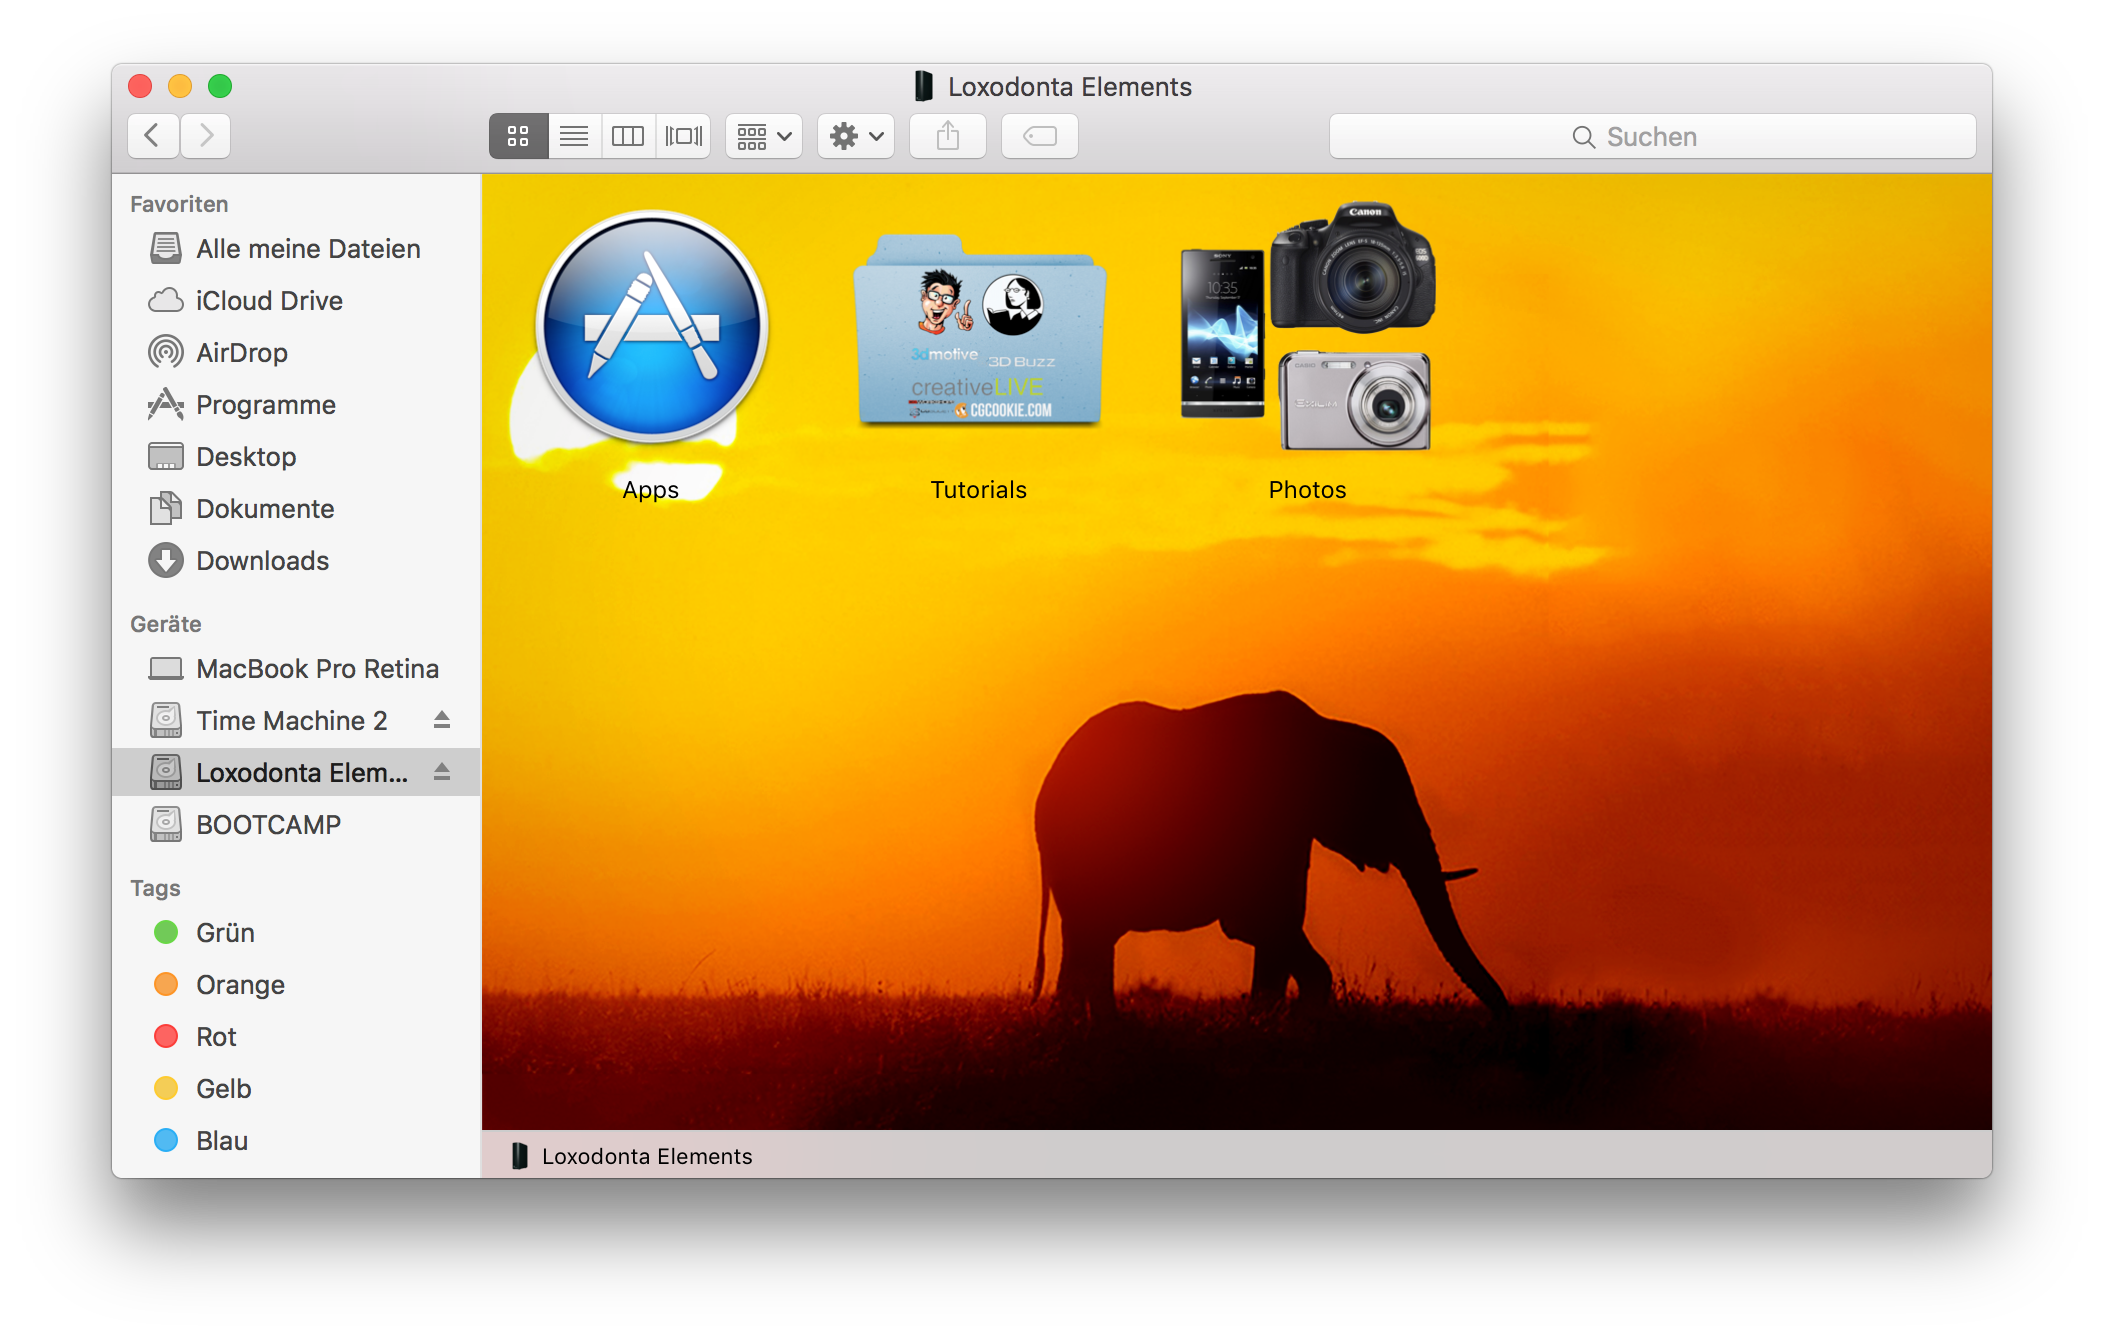Switch to Cover Flow view
2104x1338 pixels.
click(684, 136)
